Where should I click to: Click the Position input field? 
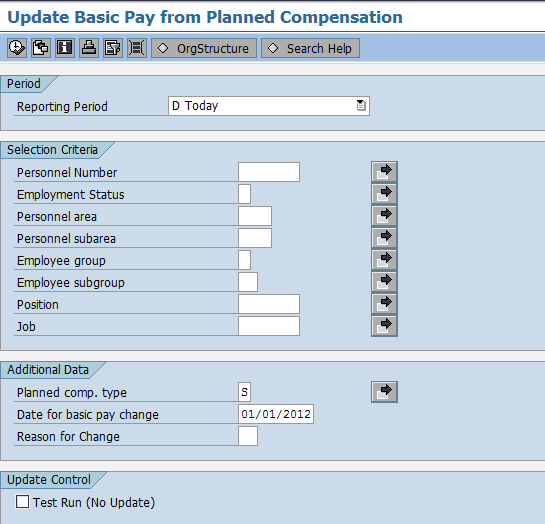click(269, 304)
